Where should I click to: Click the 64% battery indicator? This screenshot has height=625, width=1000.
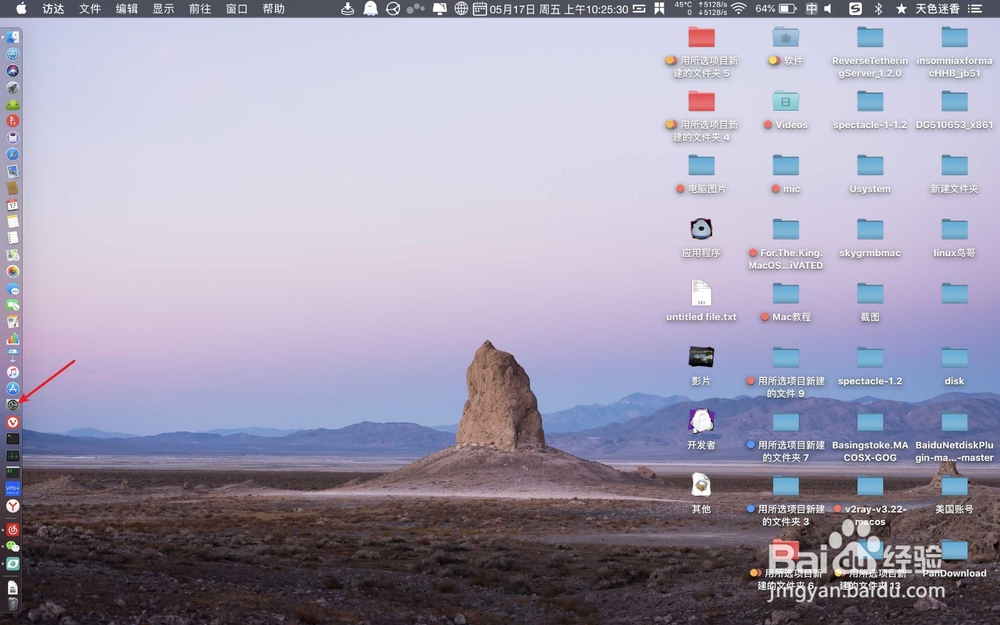tap(776, 8)
